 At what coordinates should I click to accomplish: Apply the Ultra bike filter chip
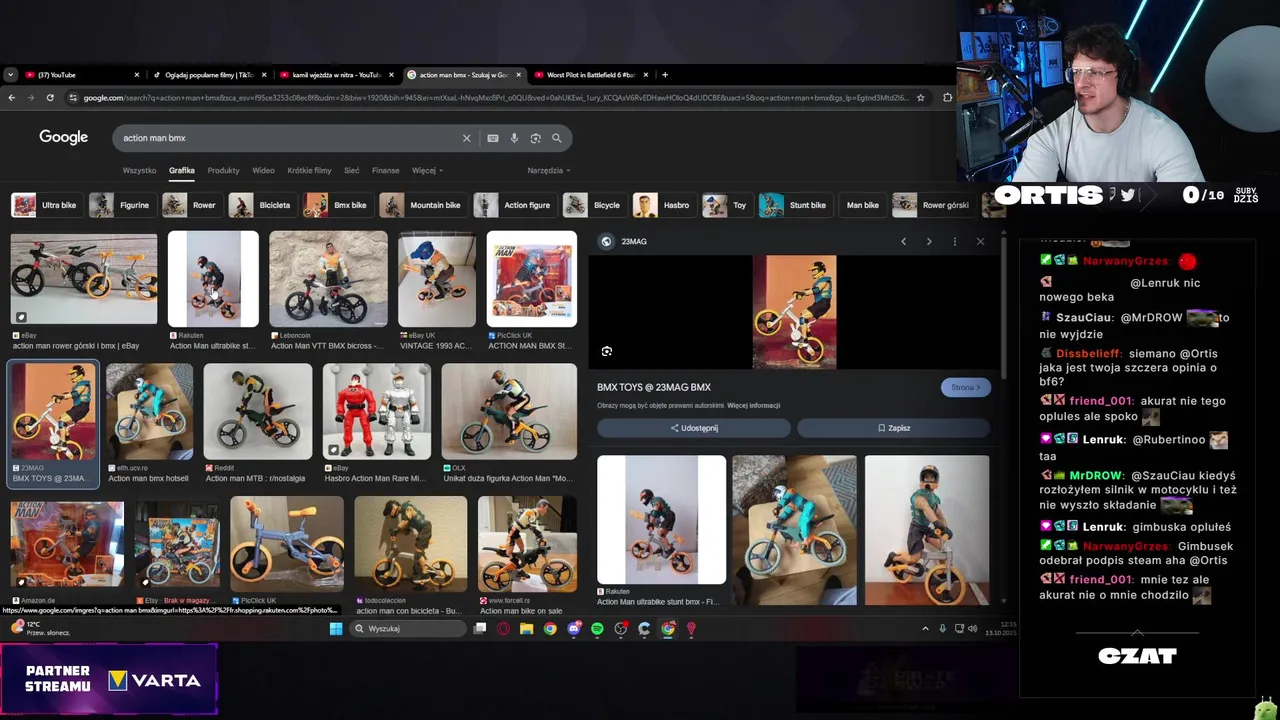[x=45, y=205]
